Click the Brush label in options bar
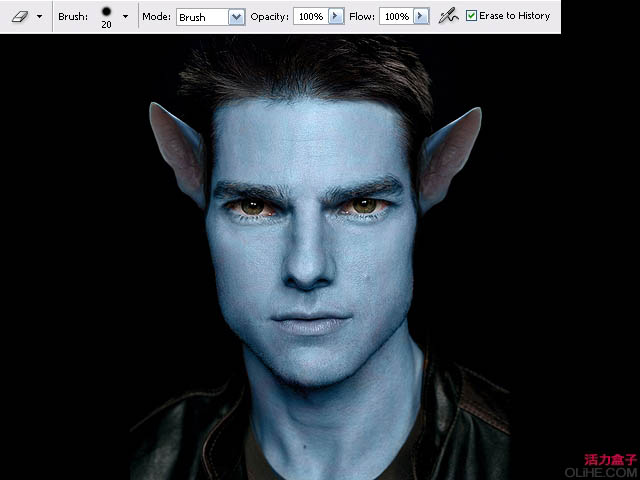 point(73,17)
